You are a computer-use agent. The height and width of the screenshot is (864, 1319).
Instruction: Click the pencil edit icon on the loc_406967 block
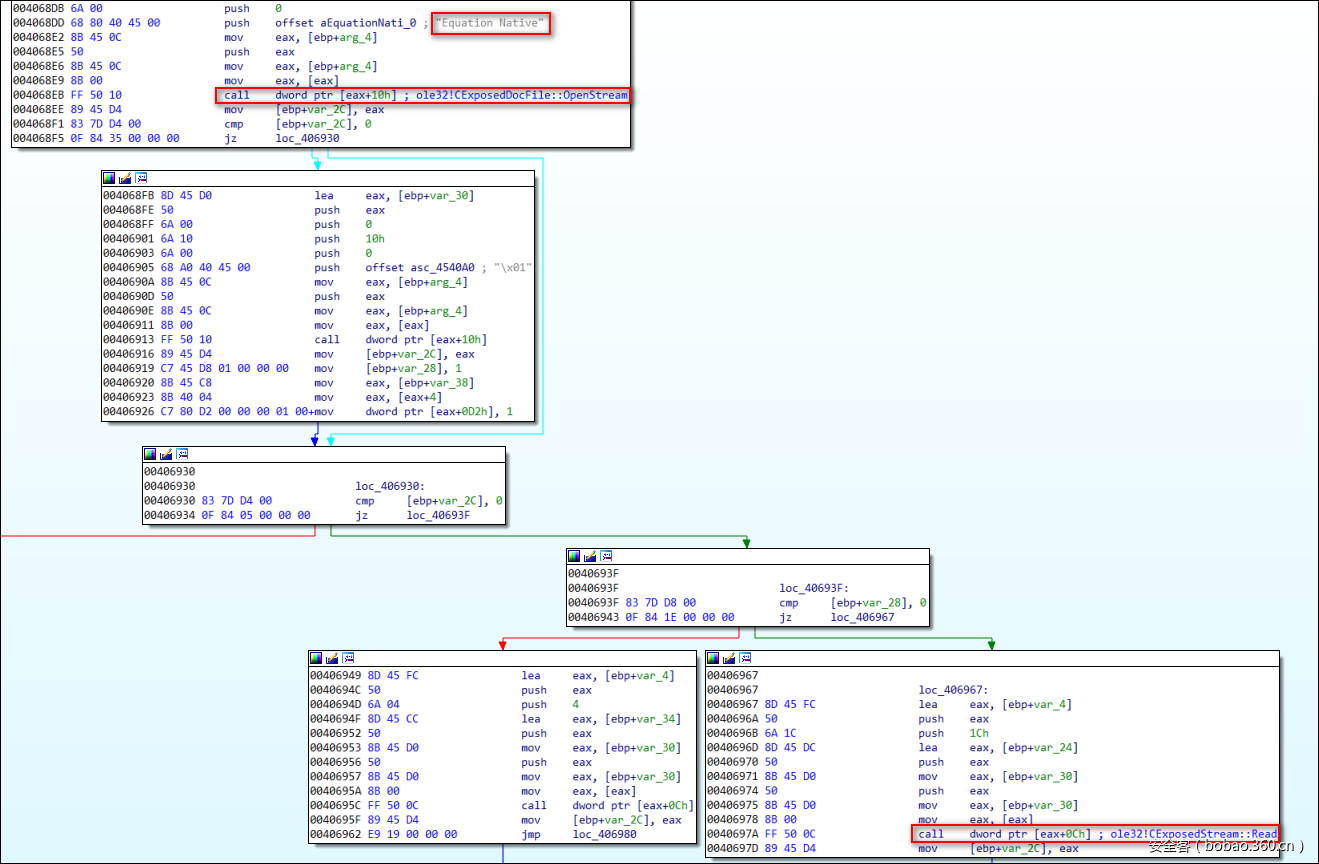pos(730,658)
